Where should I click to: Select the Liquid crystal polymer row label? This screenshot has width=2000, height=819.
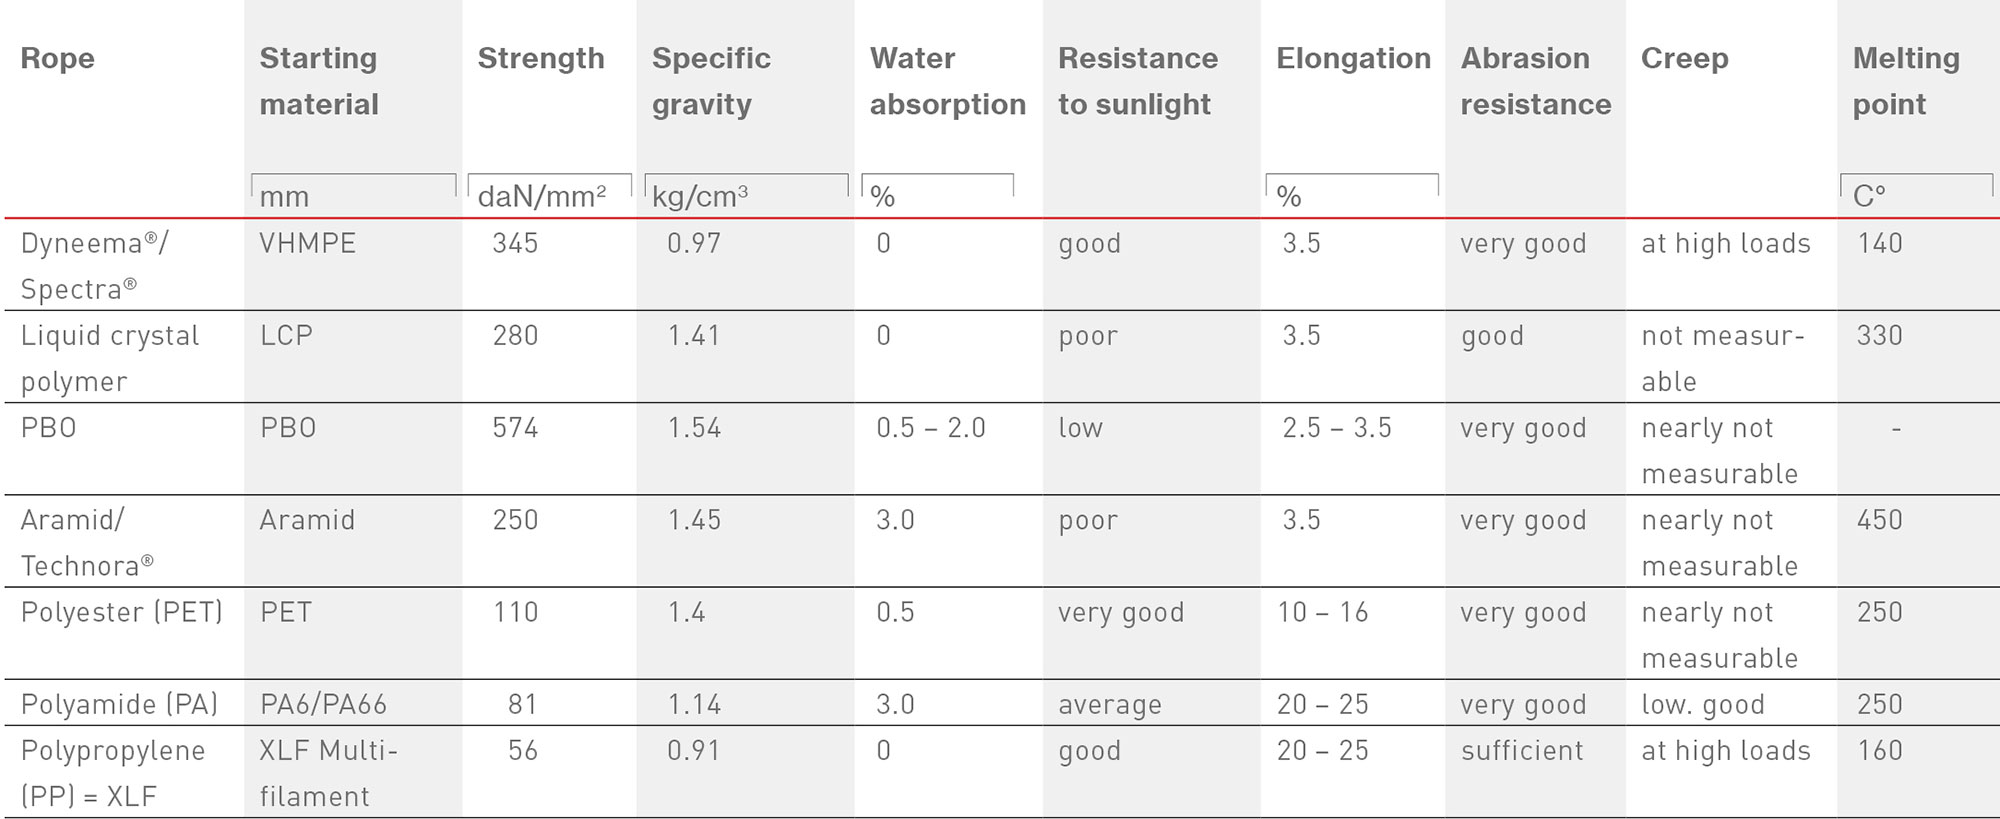point(110,358)
